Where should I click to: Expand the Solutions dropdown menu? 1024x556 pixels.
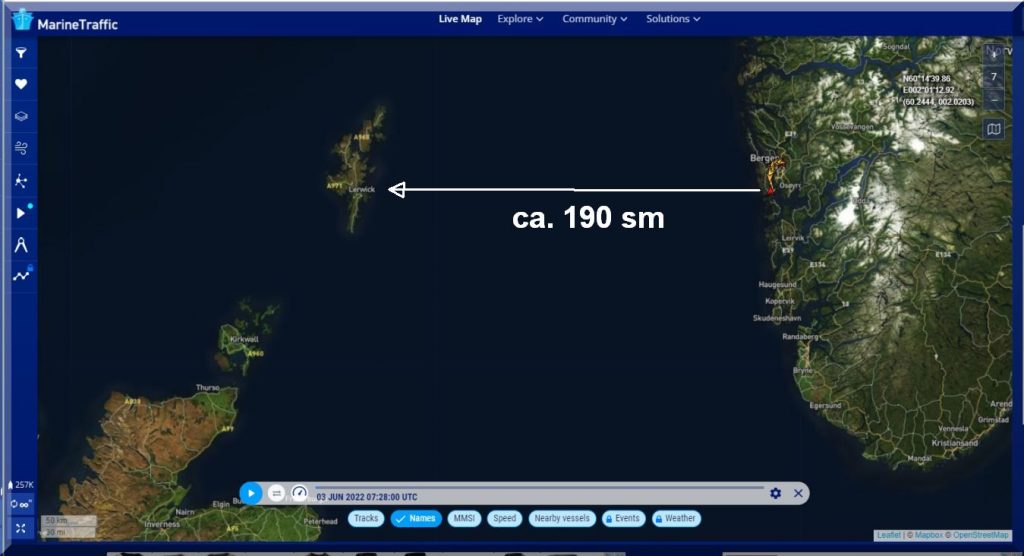tap(673, 19)
